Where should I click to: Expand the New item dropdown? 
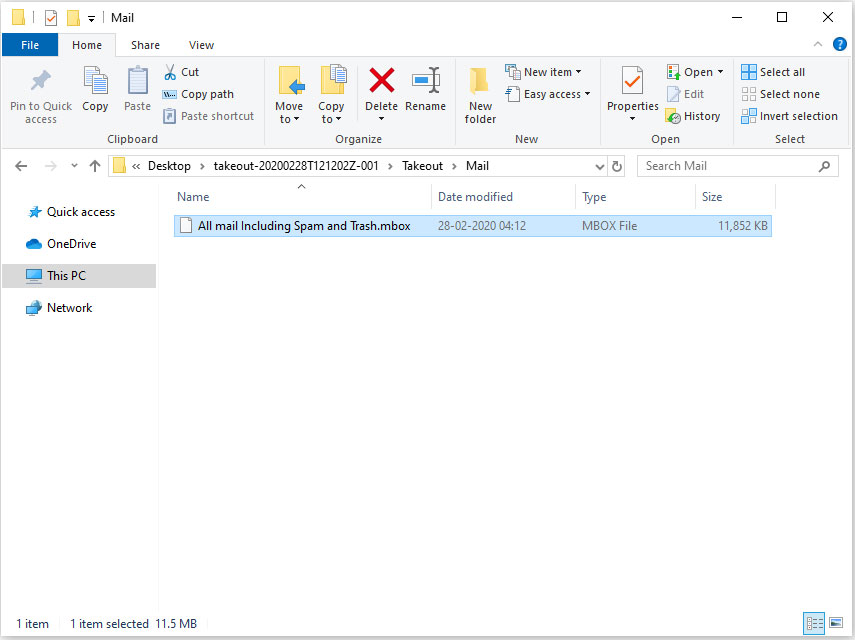545,71
